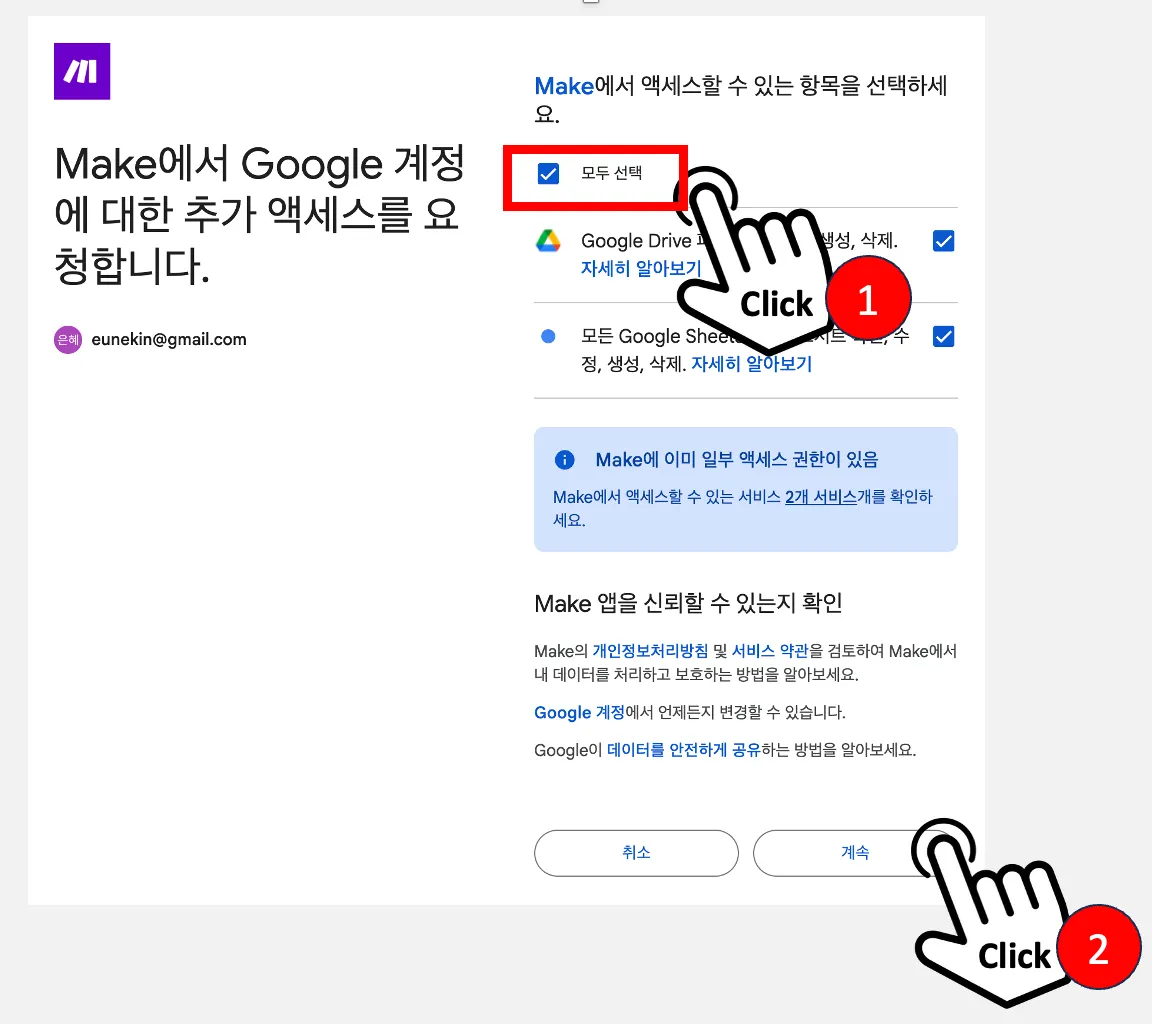Toggle the 모두 선택 checkbox

click(549, 174)
